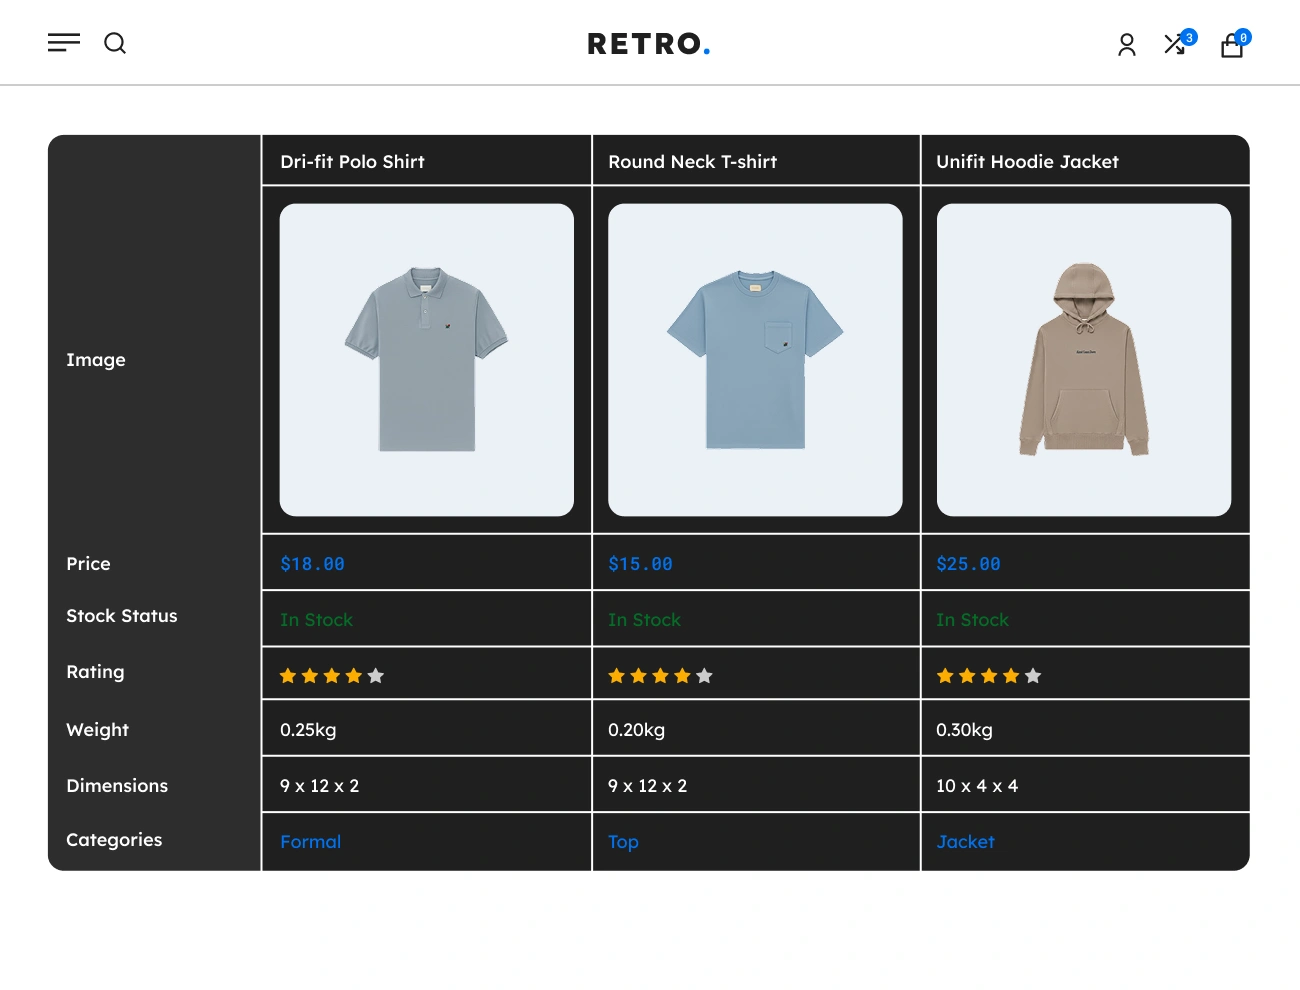Image resolution: width=1300 pixels, height=990 pixels.
Task: Open search with the magnifier icon
Action: (x=115, y=43)
